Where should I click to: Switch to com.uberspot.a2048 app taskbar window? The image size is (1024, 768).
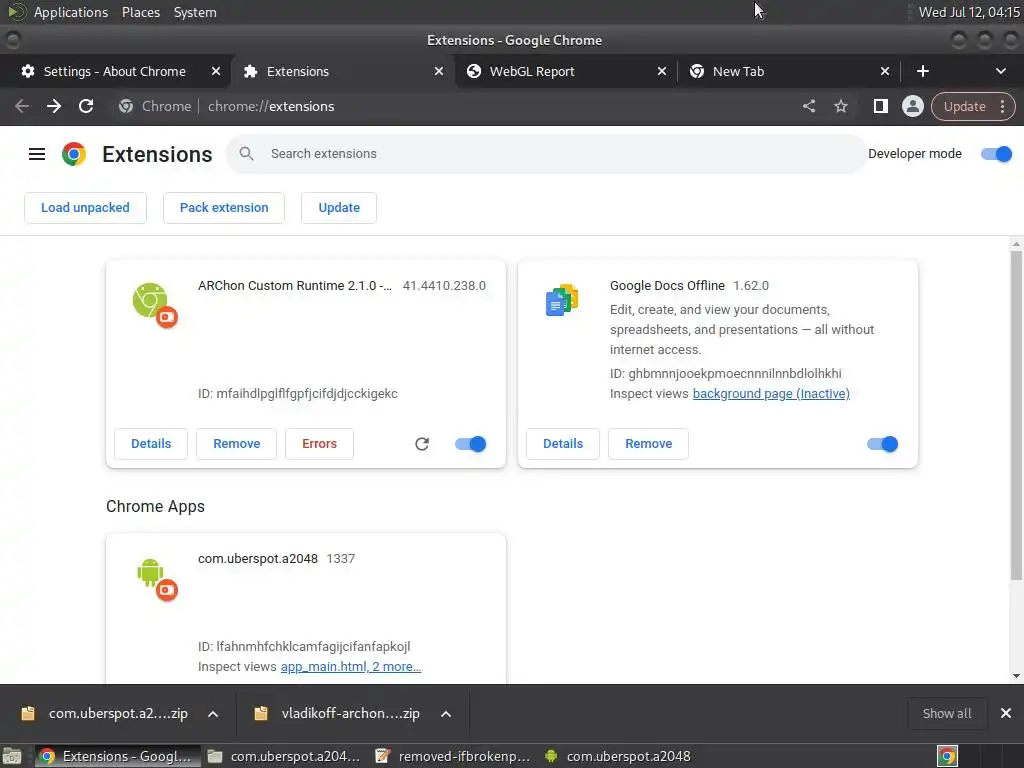point(618,756)
